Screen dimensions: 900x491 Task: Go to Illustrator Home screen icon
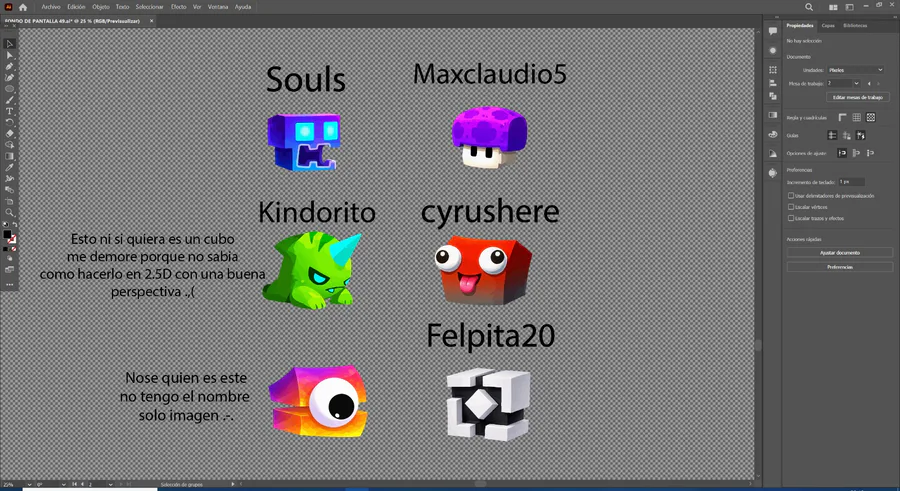(23, 7)
